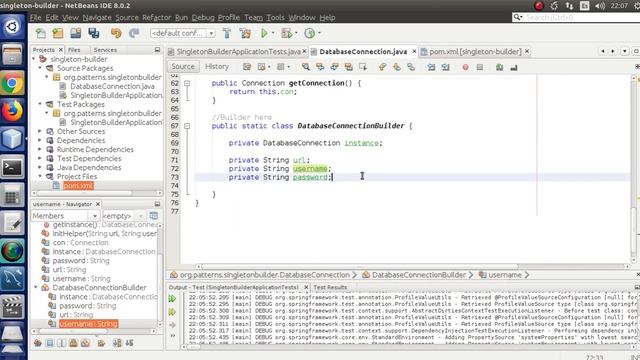This screenshot has width=640, height=360.
Task: Click the New File toolbar icon
Action: click(x=41, y=33)
